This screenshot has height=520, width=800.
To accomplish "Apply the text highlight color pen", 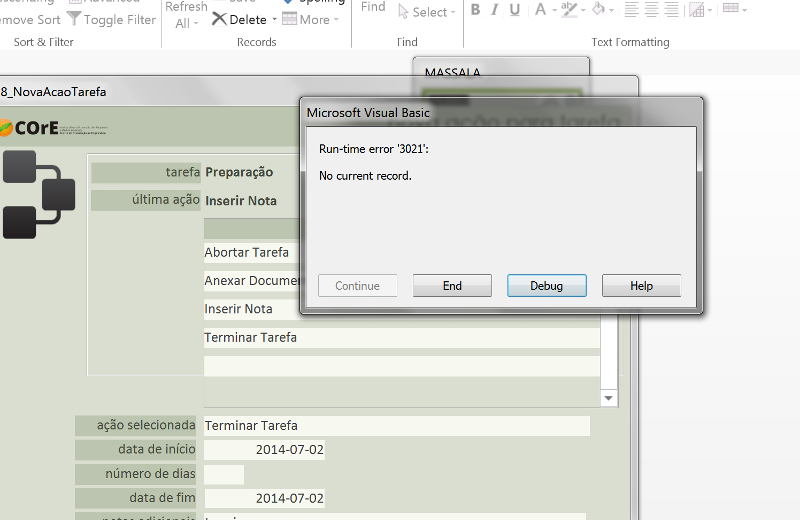I will point(569,10).
